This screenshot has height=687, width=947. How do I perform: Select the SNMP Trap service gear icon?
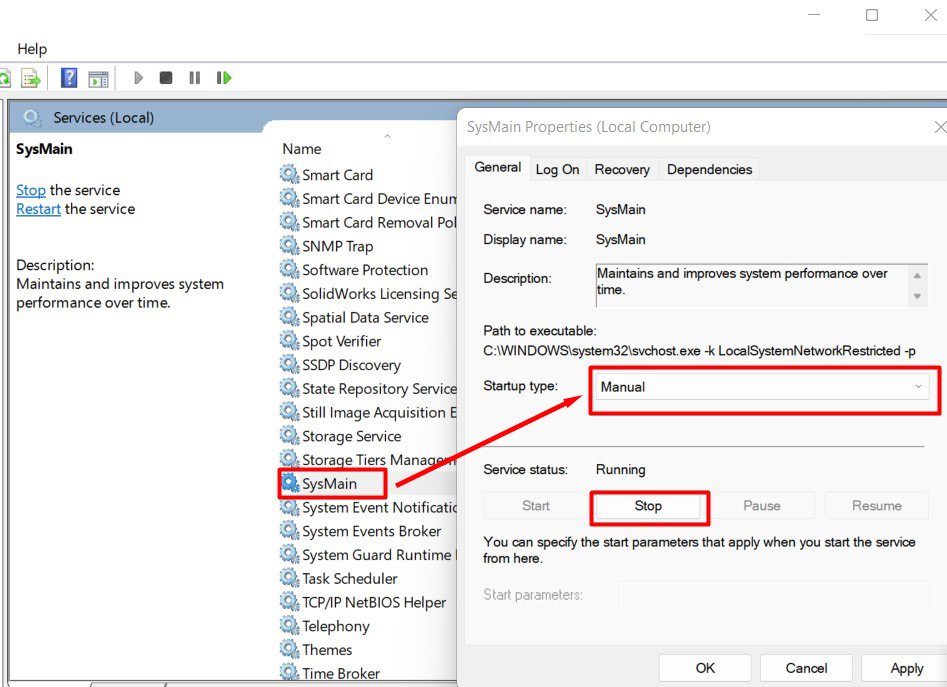(290, 246)
